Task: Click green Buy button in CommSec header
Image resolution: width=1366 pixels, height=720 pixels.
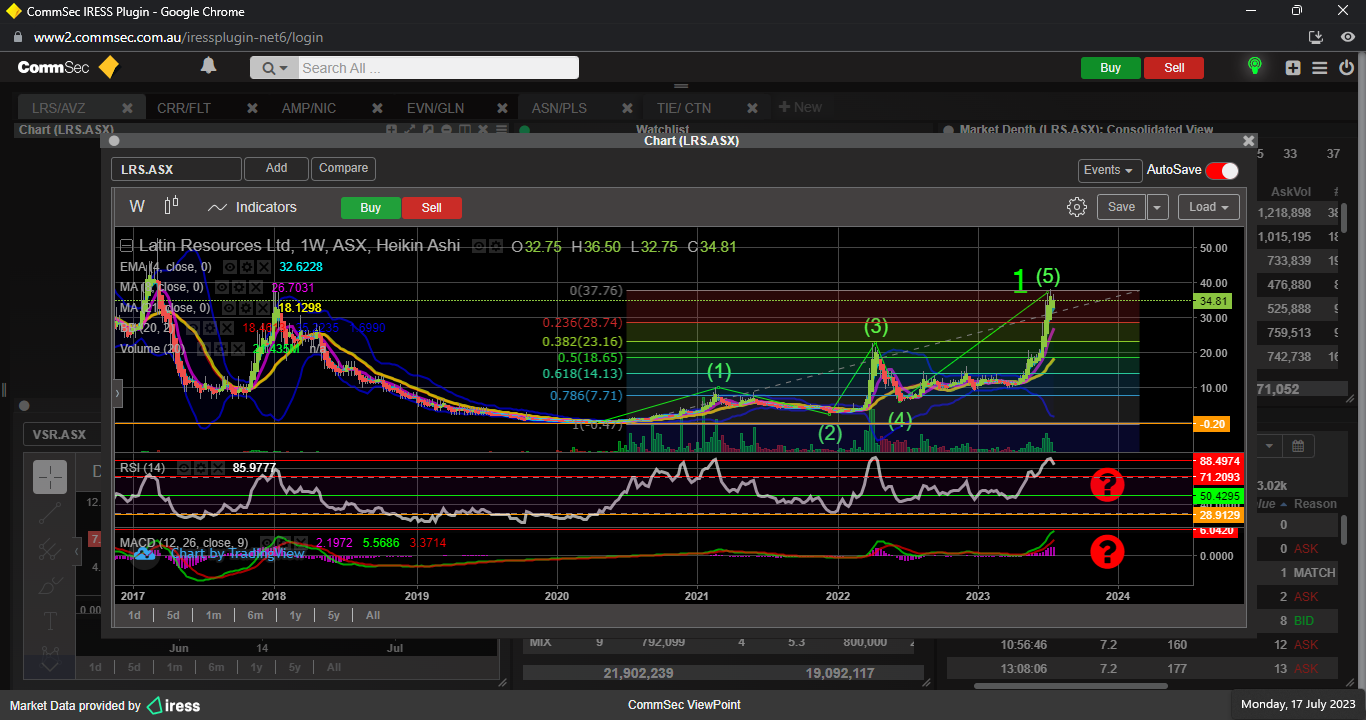Action: point(1110,68)
